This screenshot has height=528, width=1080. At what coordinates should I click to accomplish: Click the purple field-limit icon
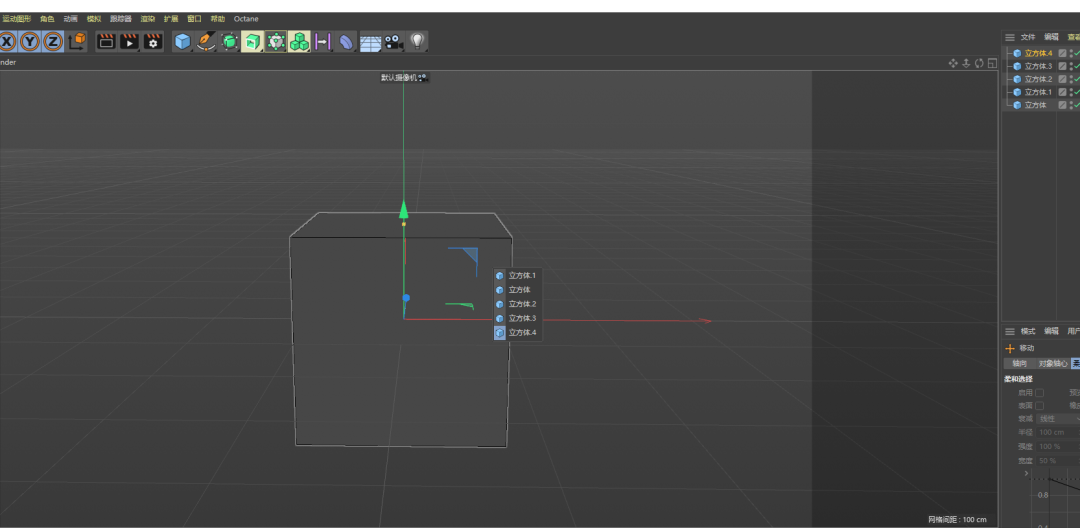[322, 42]
